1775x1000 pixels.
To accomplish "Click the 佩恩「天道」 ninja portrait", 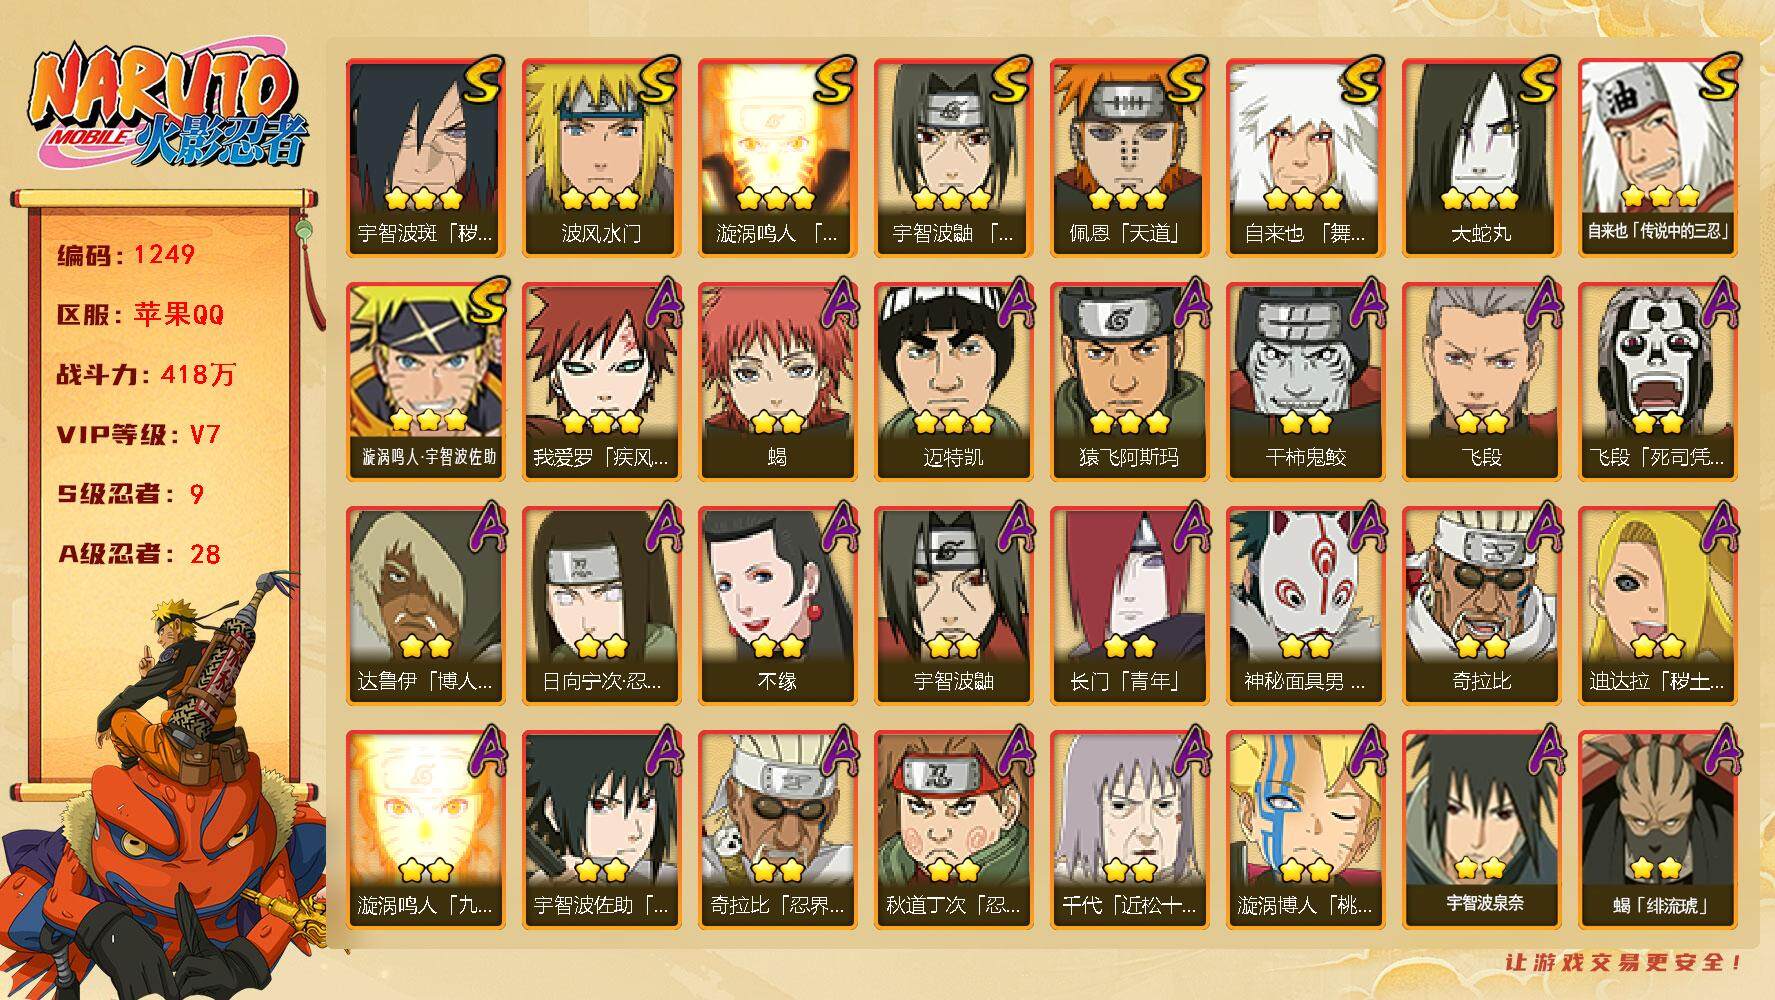I will 1129,158.
